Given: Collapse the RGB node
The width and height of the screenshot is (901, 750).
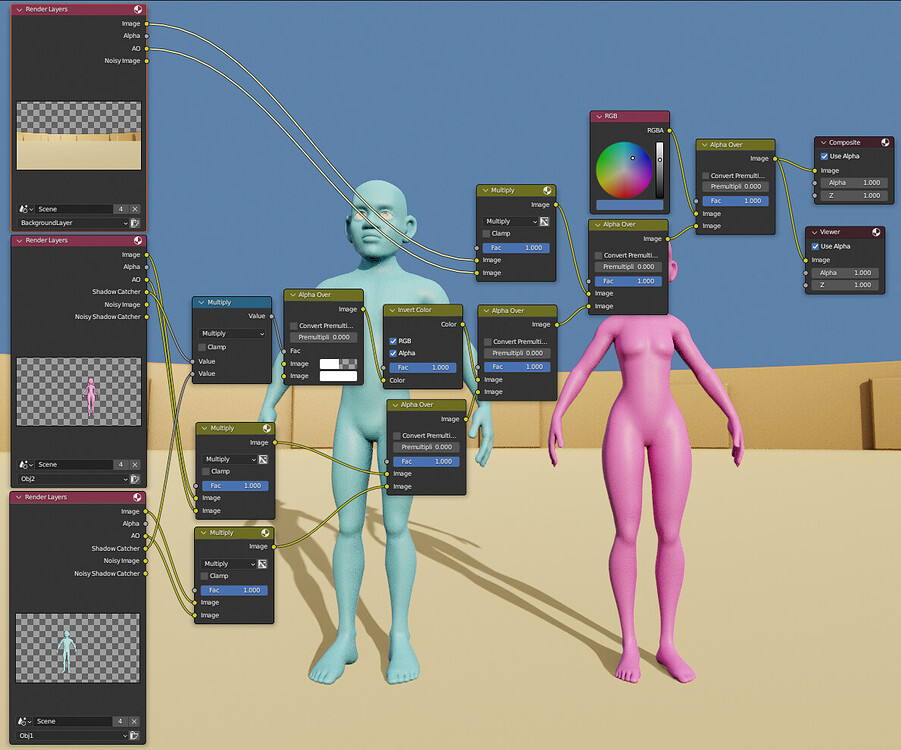Looking at the screenshot, I should (x=599, y=116).
